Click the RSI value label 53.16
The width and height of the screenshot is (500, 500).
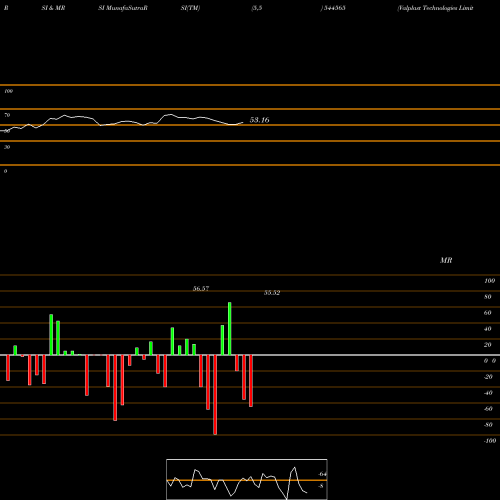259,120
